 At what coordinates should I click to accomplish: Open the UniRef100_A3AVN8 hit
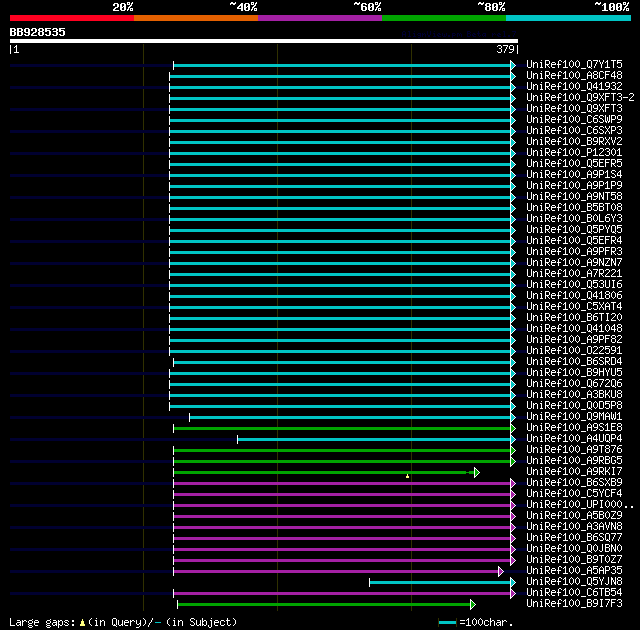[x=574, y=527]
